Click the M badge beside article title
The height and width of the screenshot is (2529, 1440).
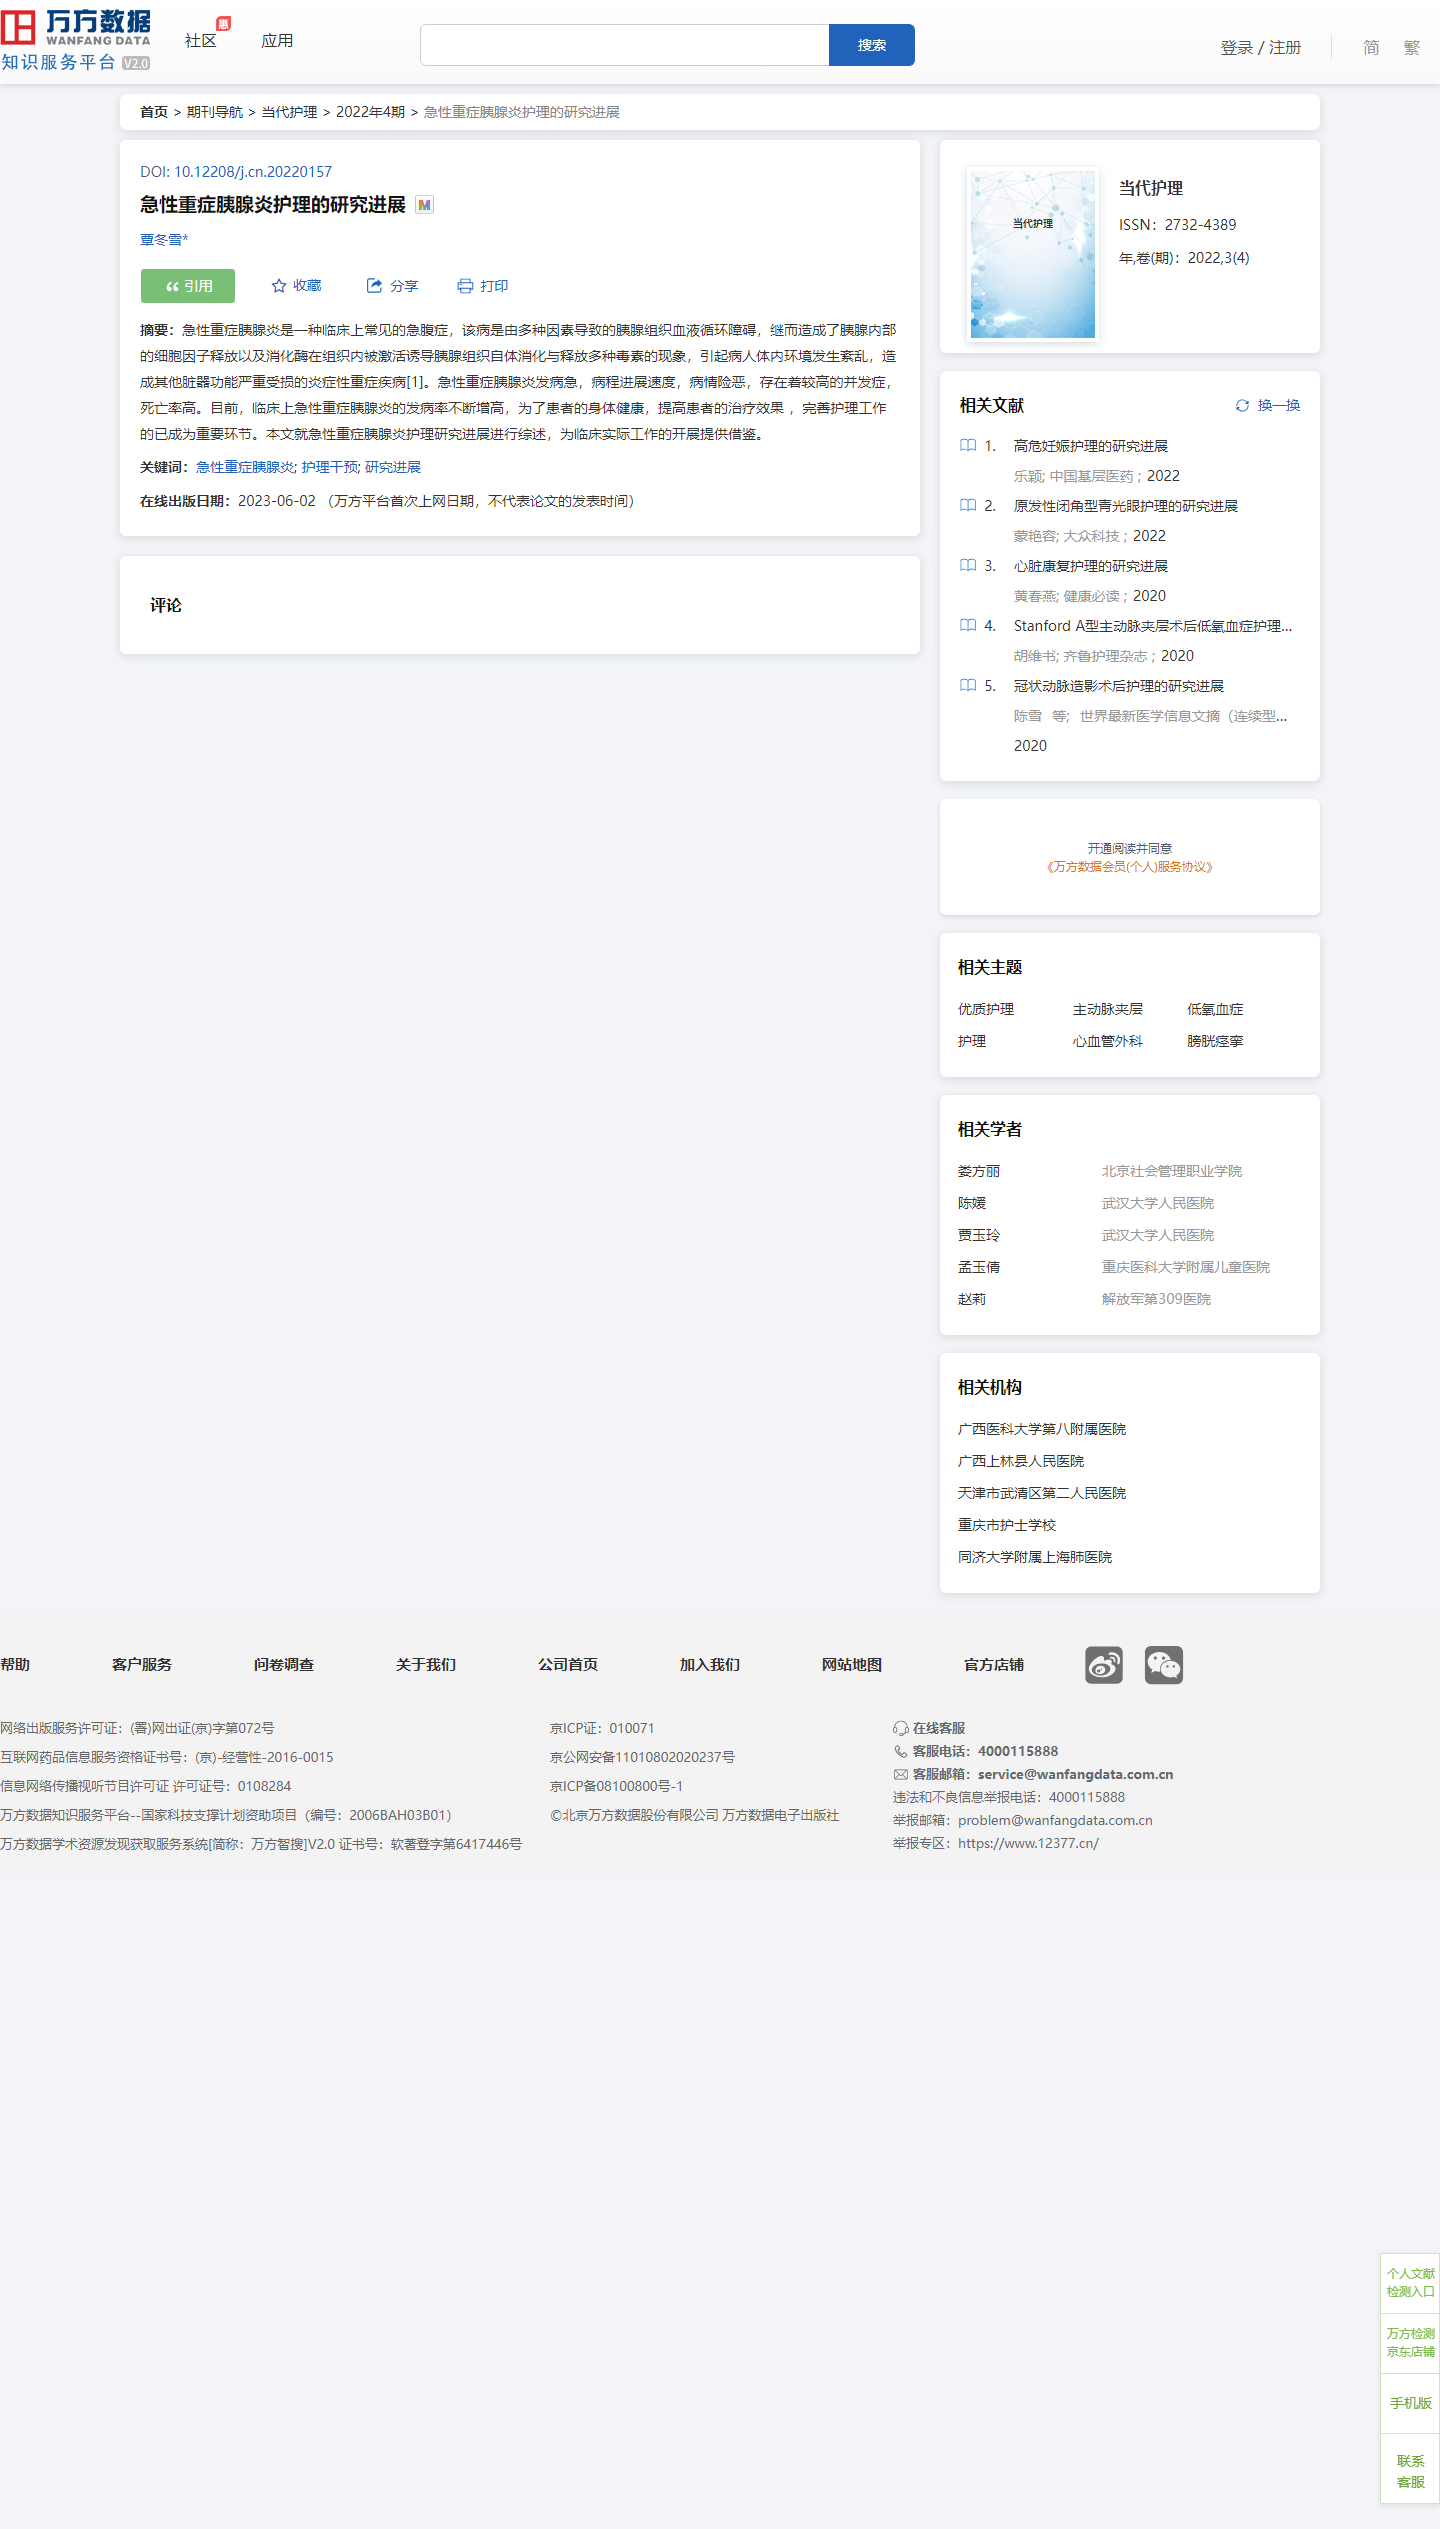[425, 205]
